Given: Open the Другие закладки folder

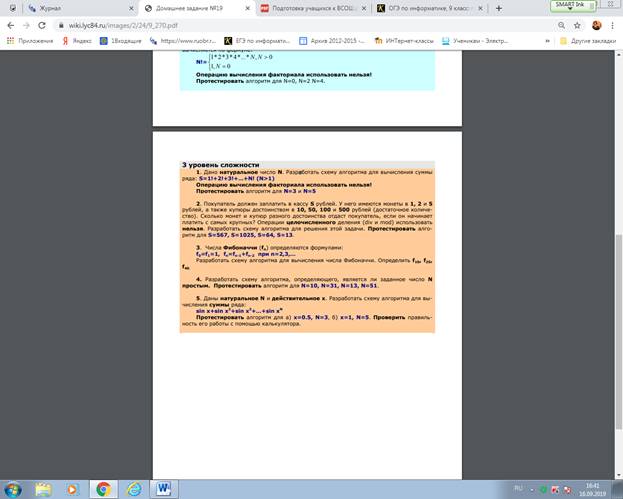Looking at the screenshot, I should [x=589, y=42].
